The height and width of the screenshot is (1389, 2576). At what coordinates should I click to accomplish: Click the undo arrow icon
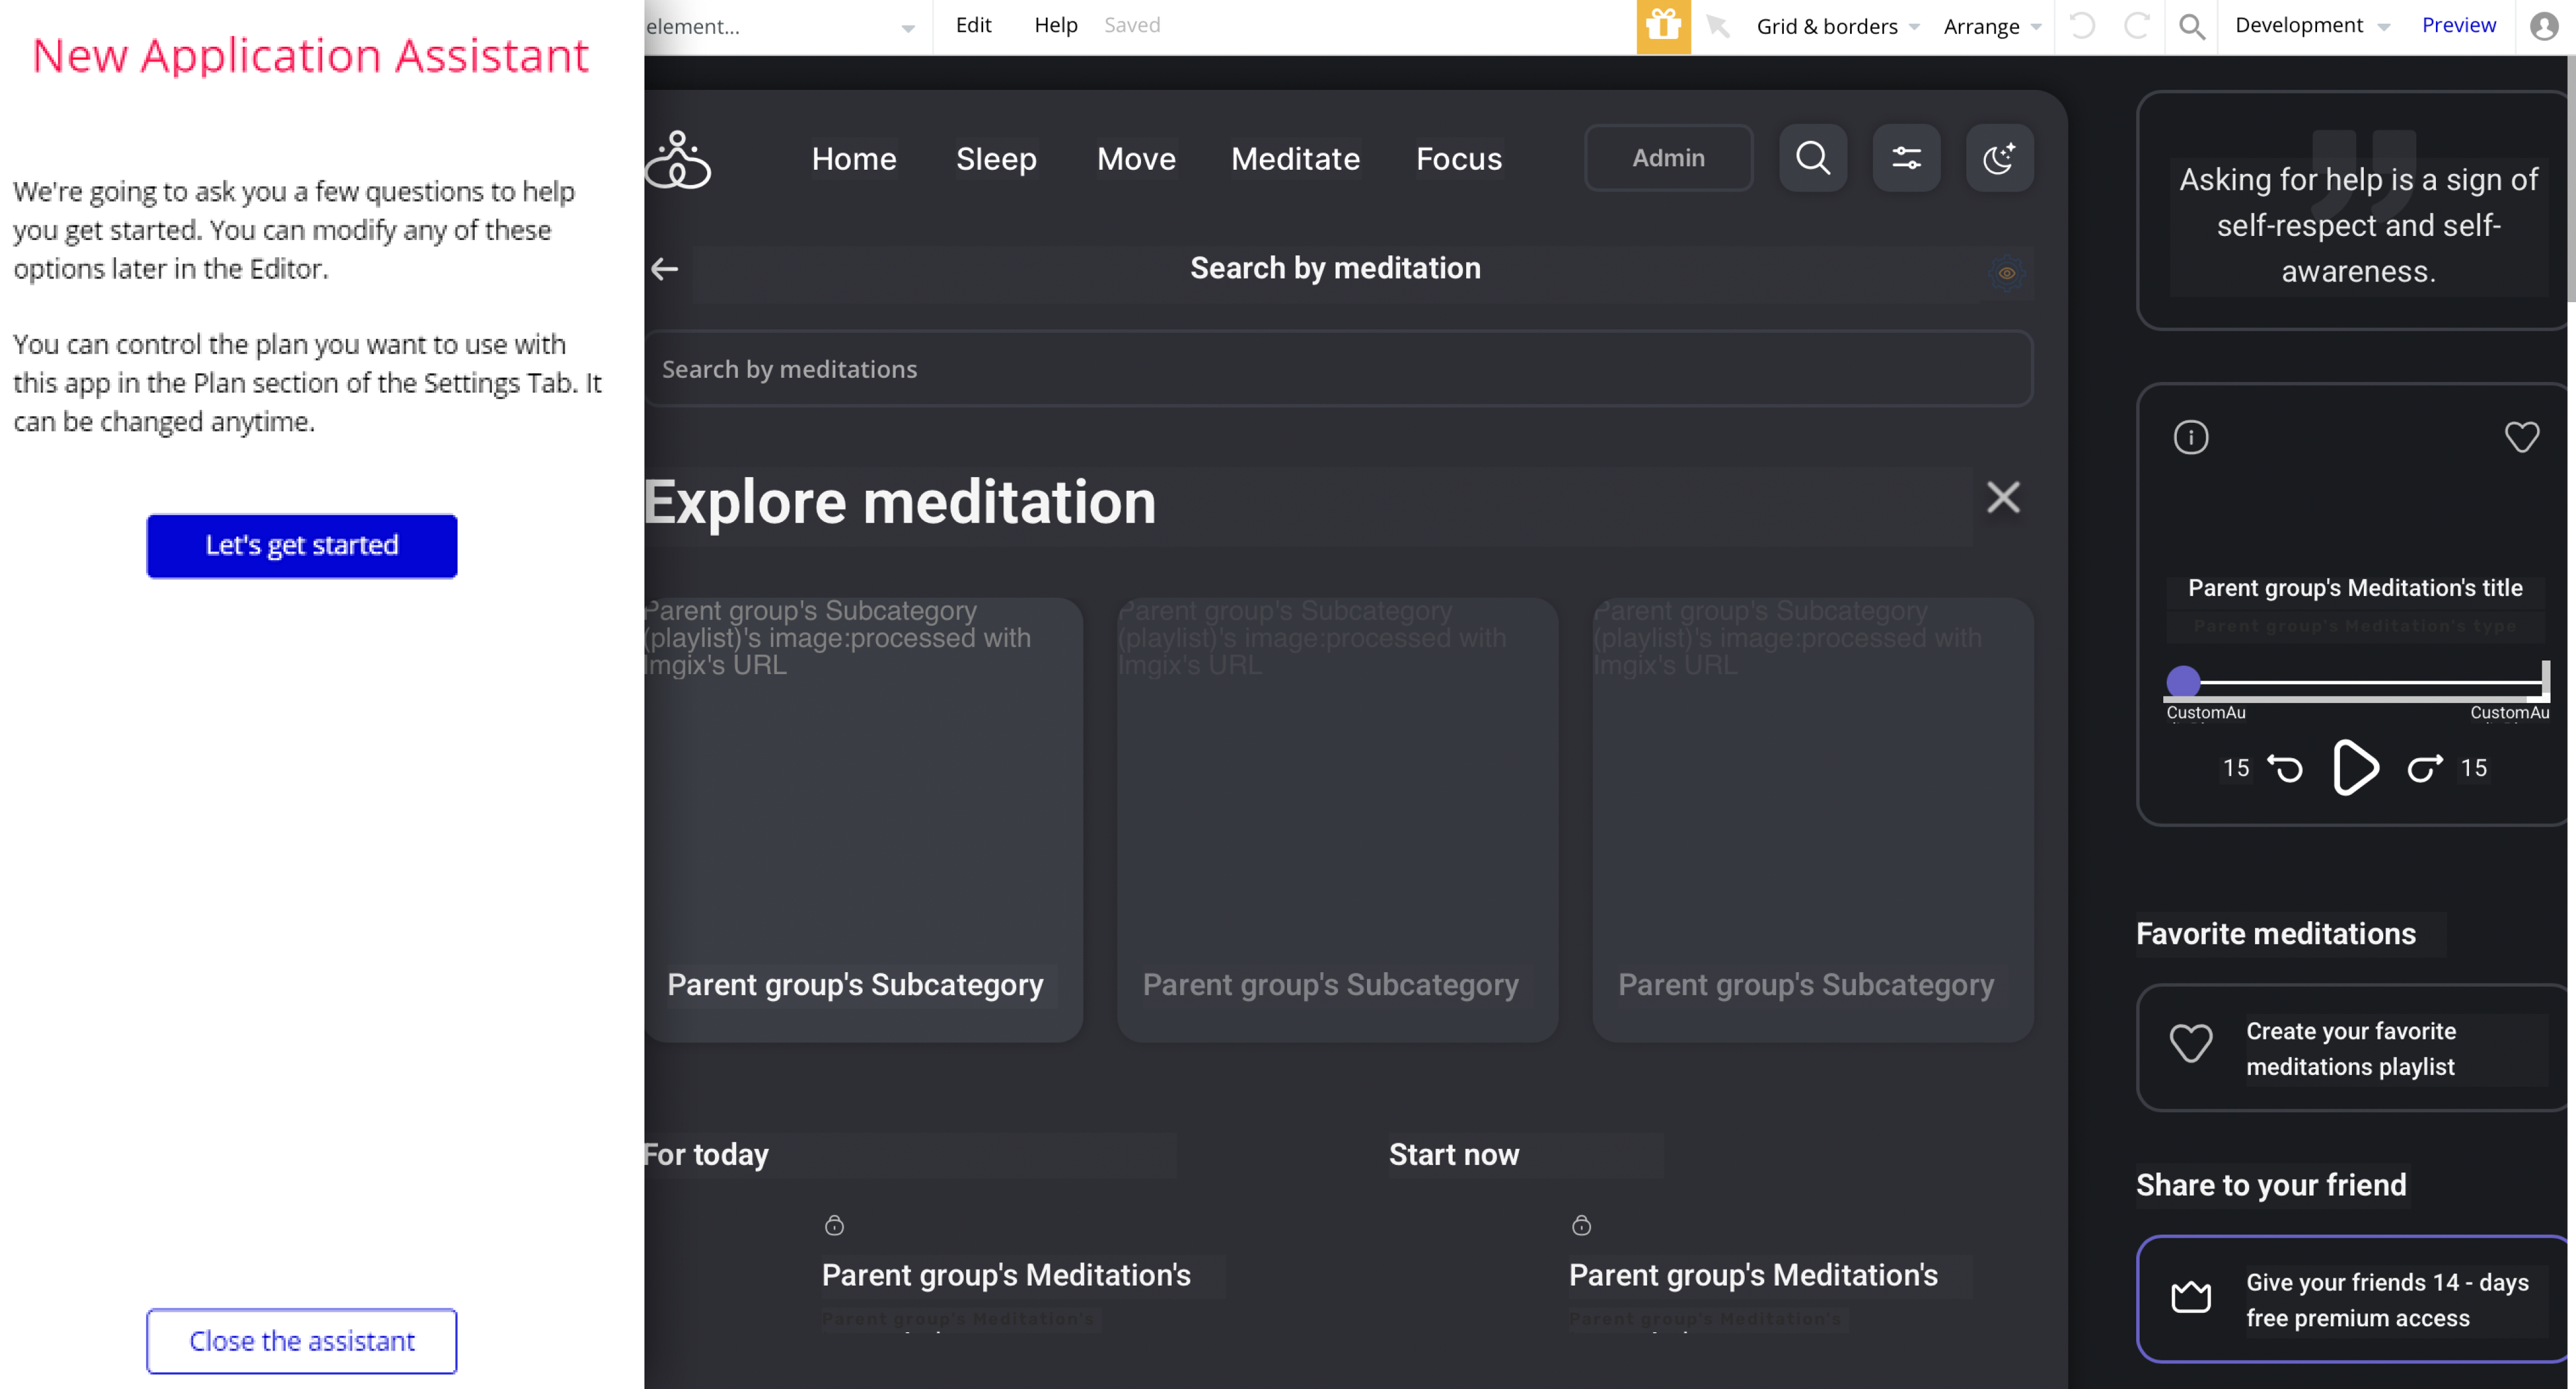(x=2082, y=26)
